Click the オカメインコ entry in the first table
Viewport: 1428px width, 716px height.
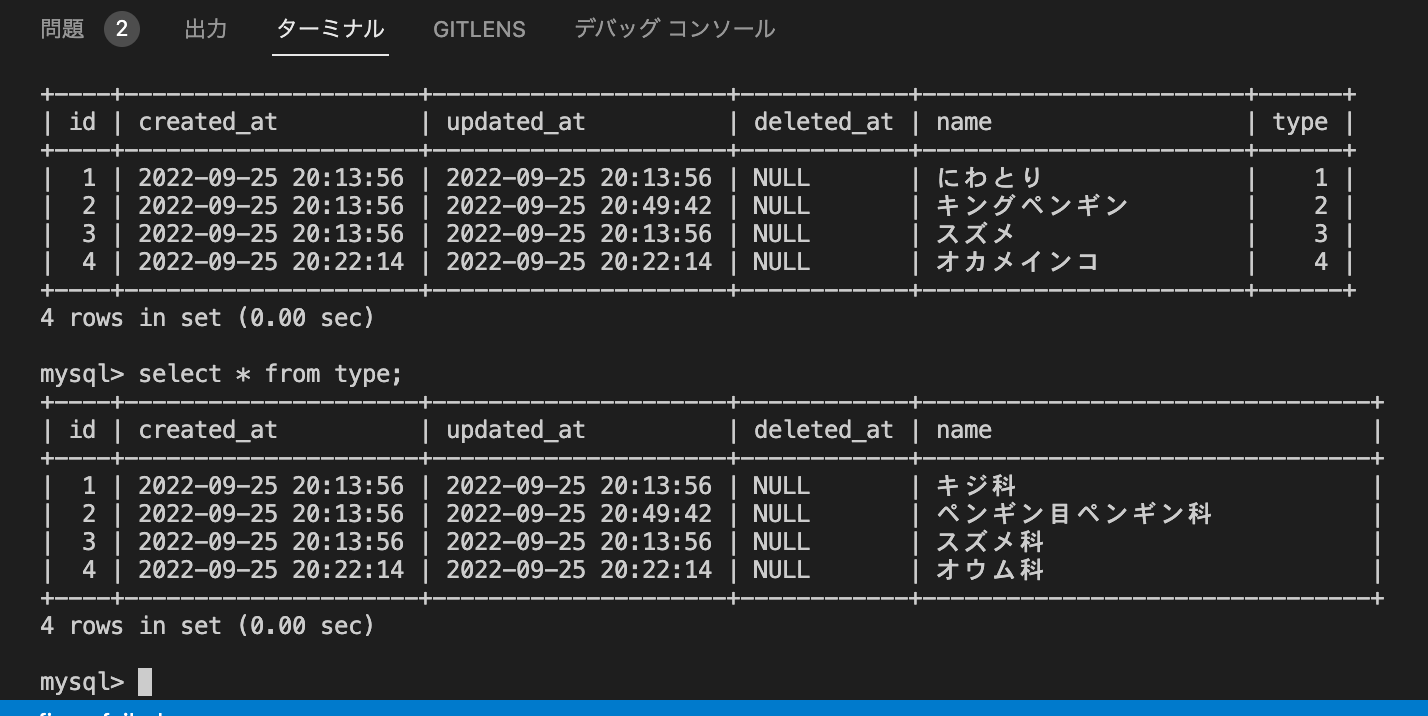(x=1011, y=261)
